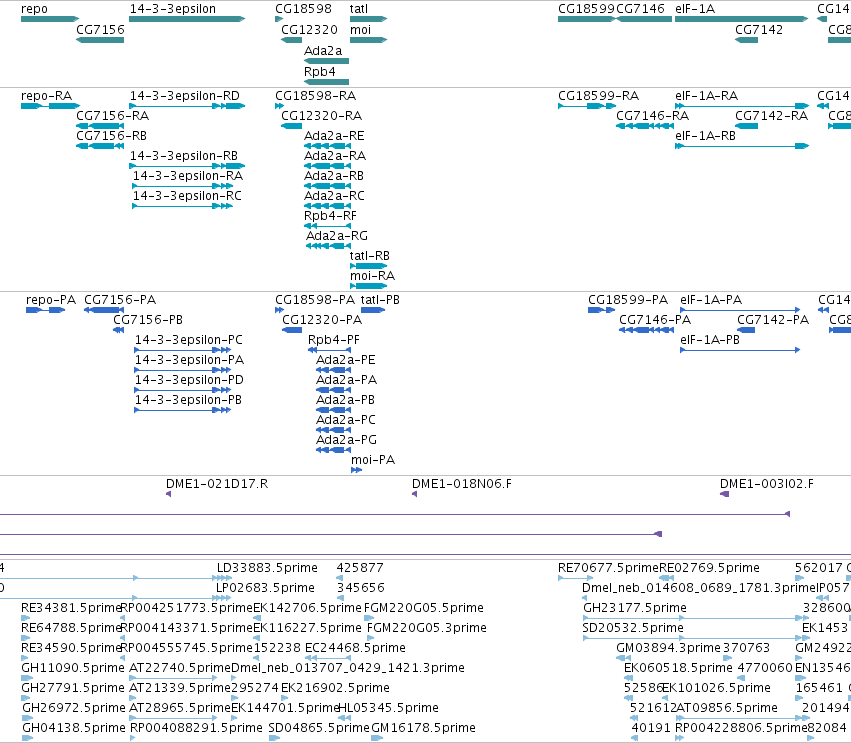Image resolution: width=851 pixels, height=743 pixels.
Task: Open EST AT22740.5prime
Action: [x=180, y=668]
